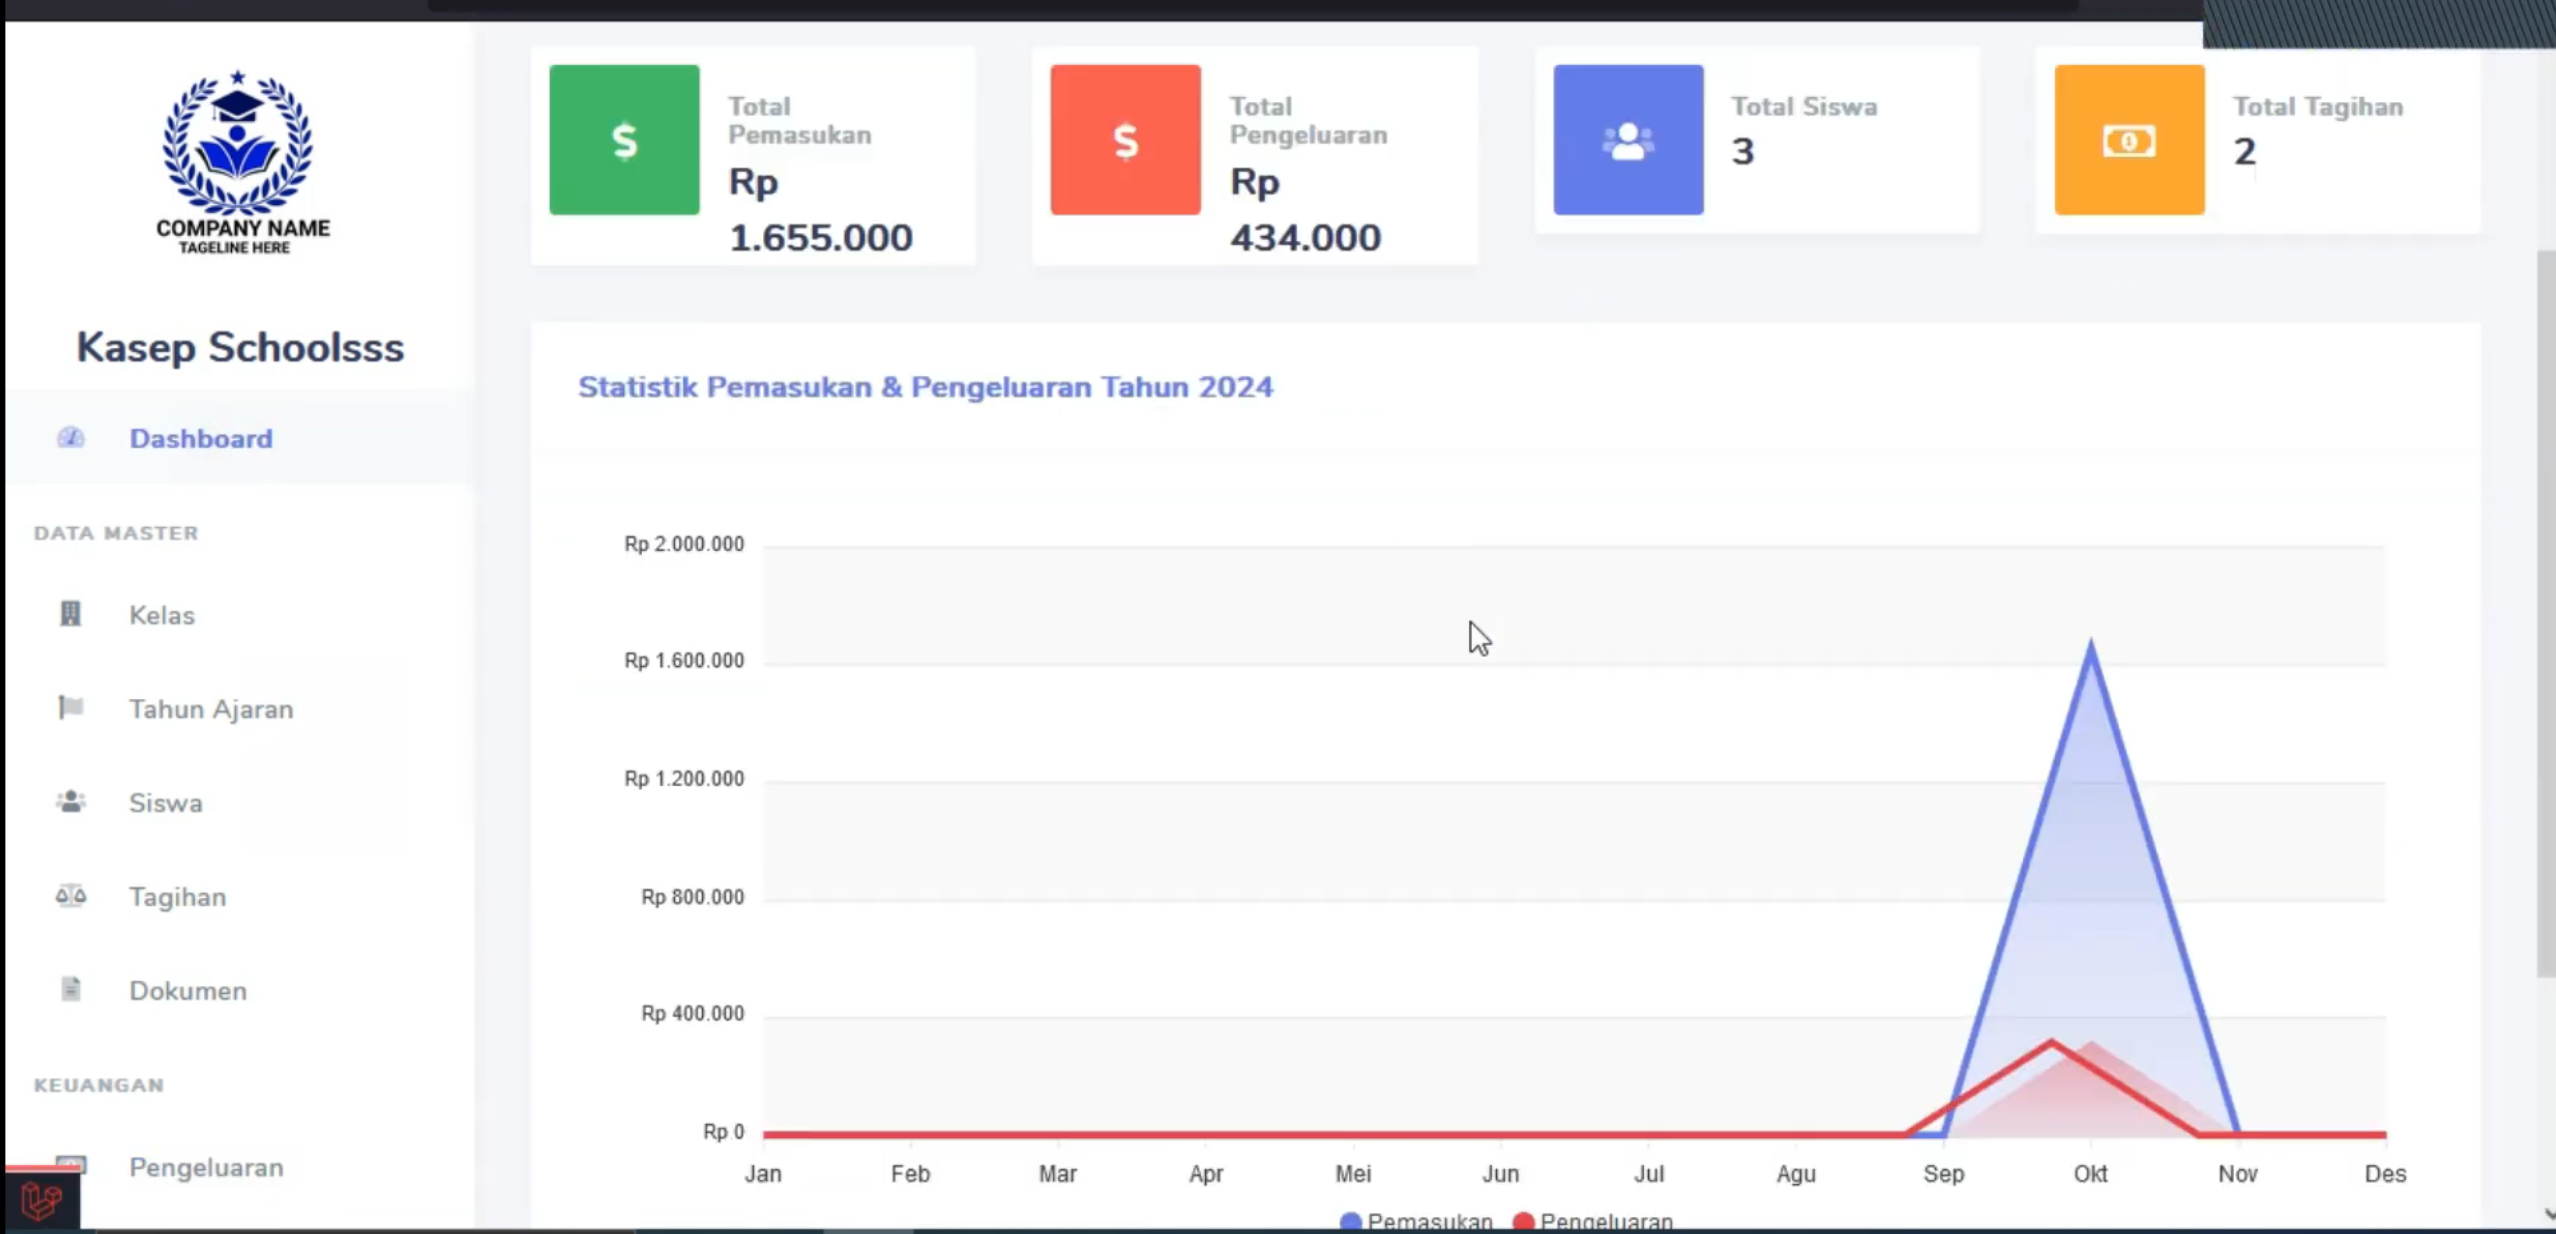
Task: Click the Siswa people icon in the sidebar
Action: point(70,802)
